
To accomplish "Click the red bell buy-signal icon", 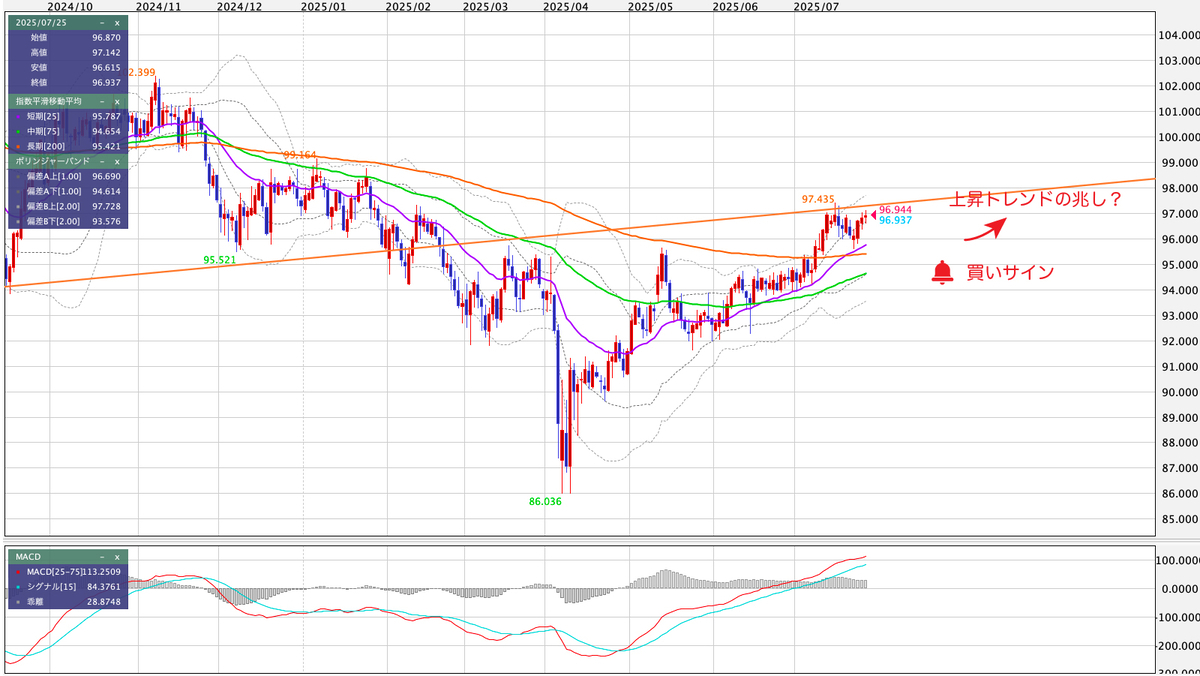I will point(942,272).
